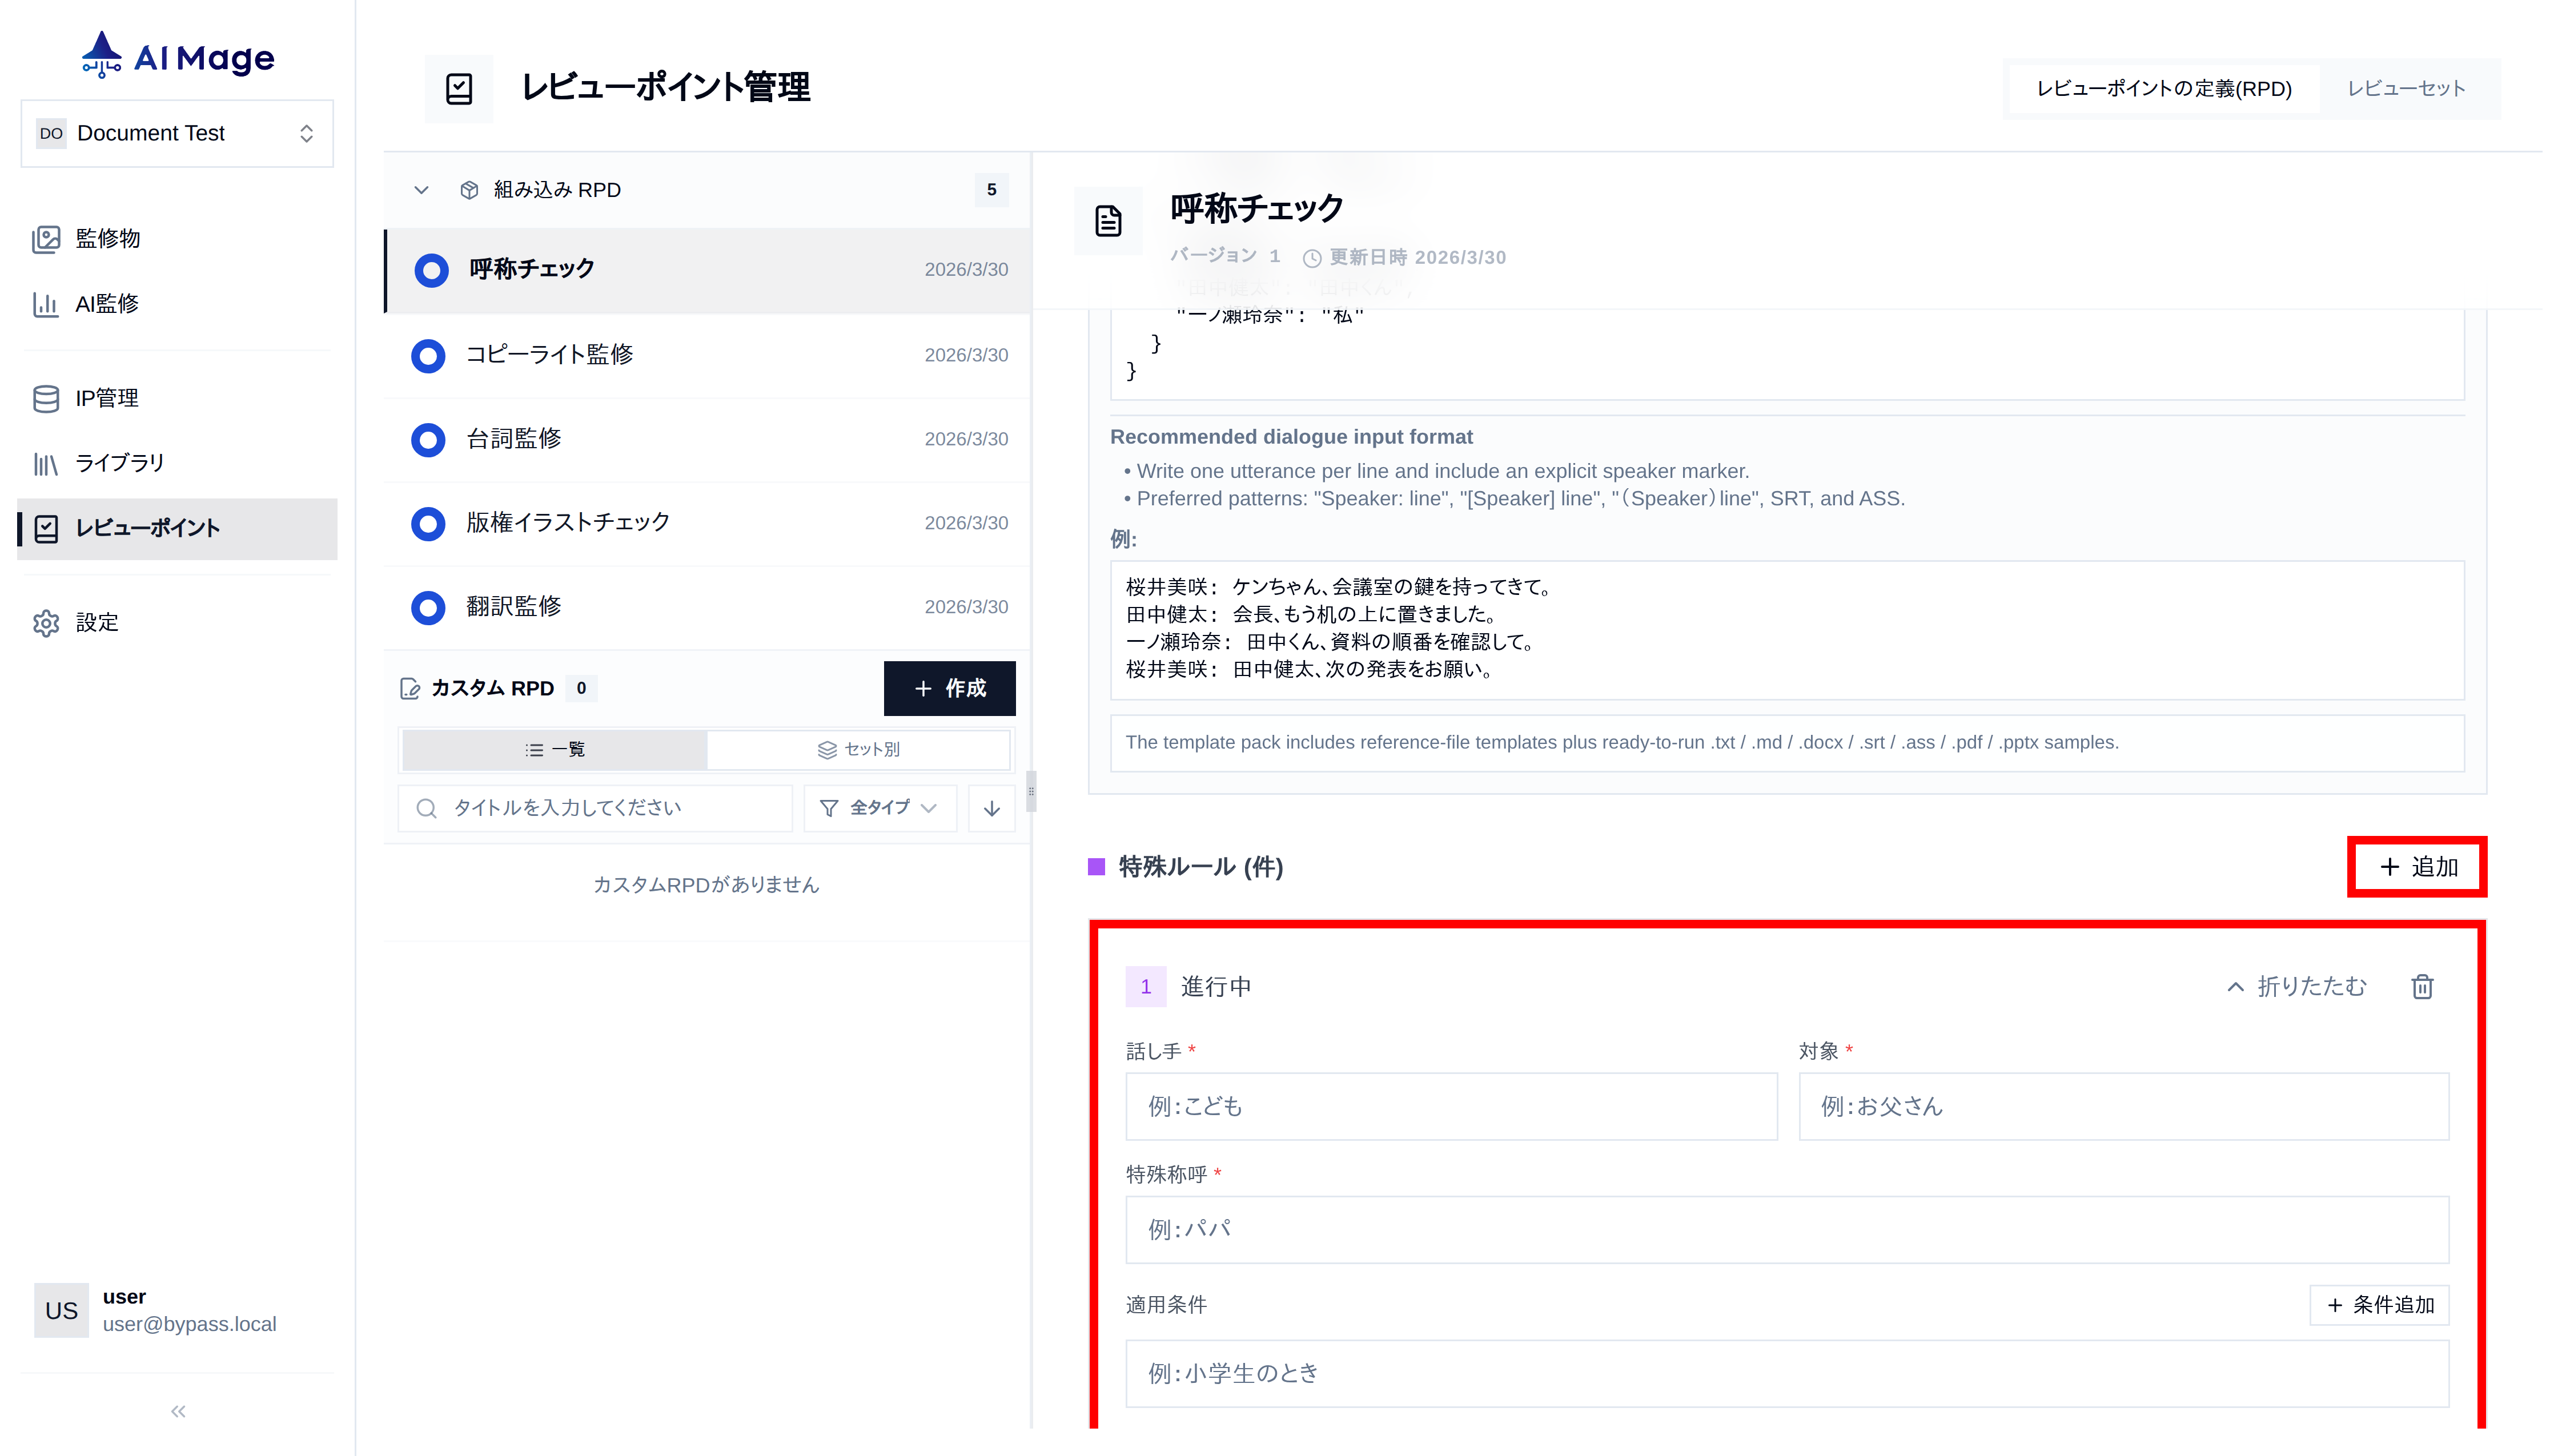The width and height of the screenshot is (2570, 1456).
Task: Click the IP管理 database icon
Action: [46, 399]
